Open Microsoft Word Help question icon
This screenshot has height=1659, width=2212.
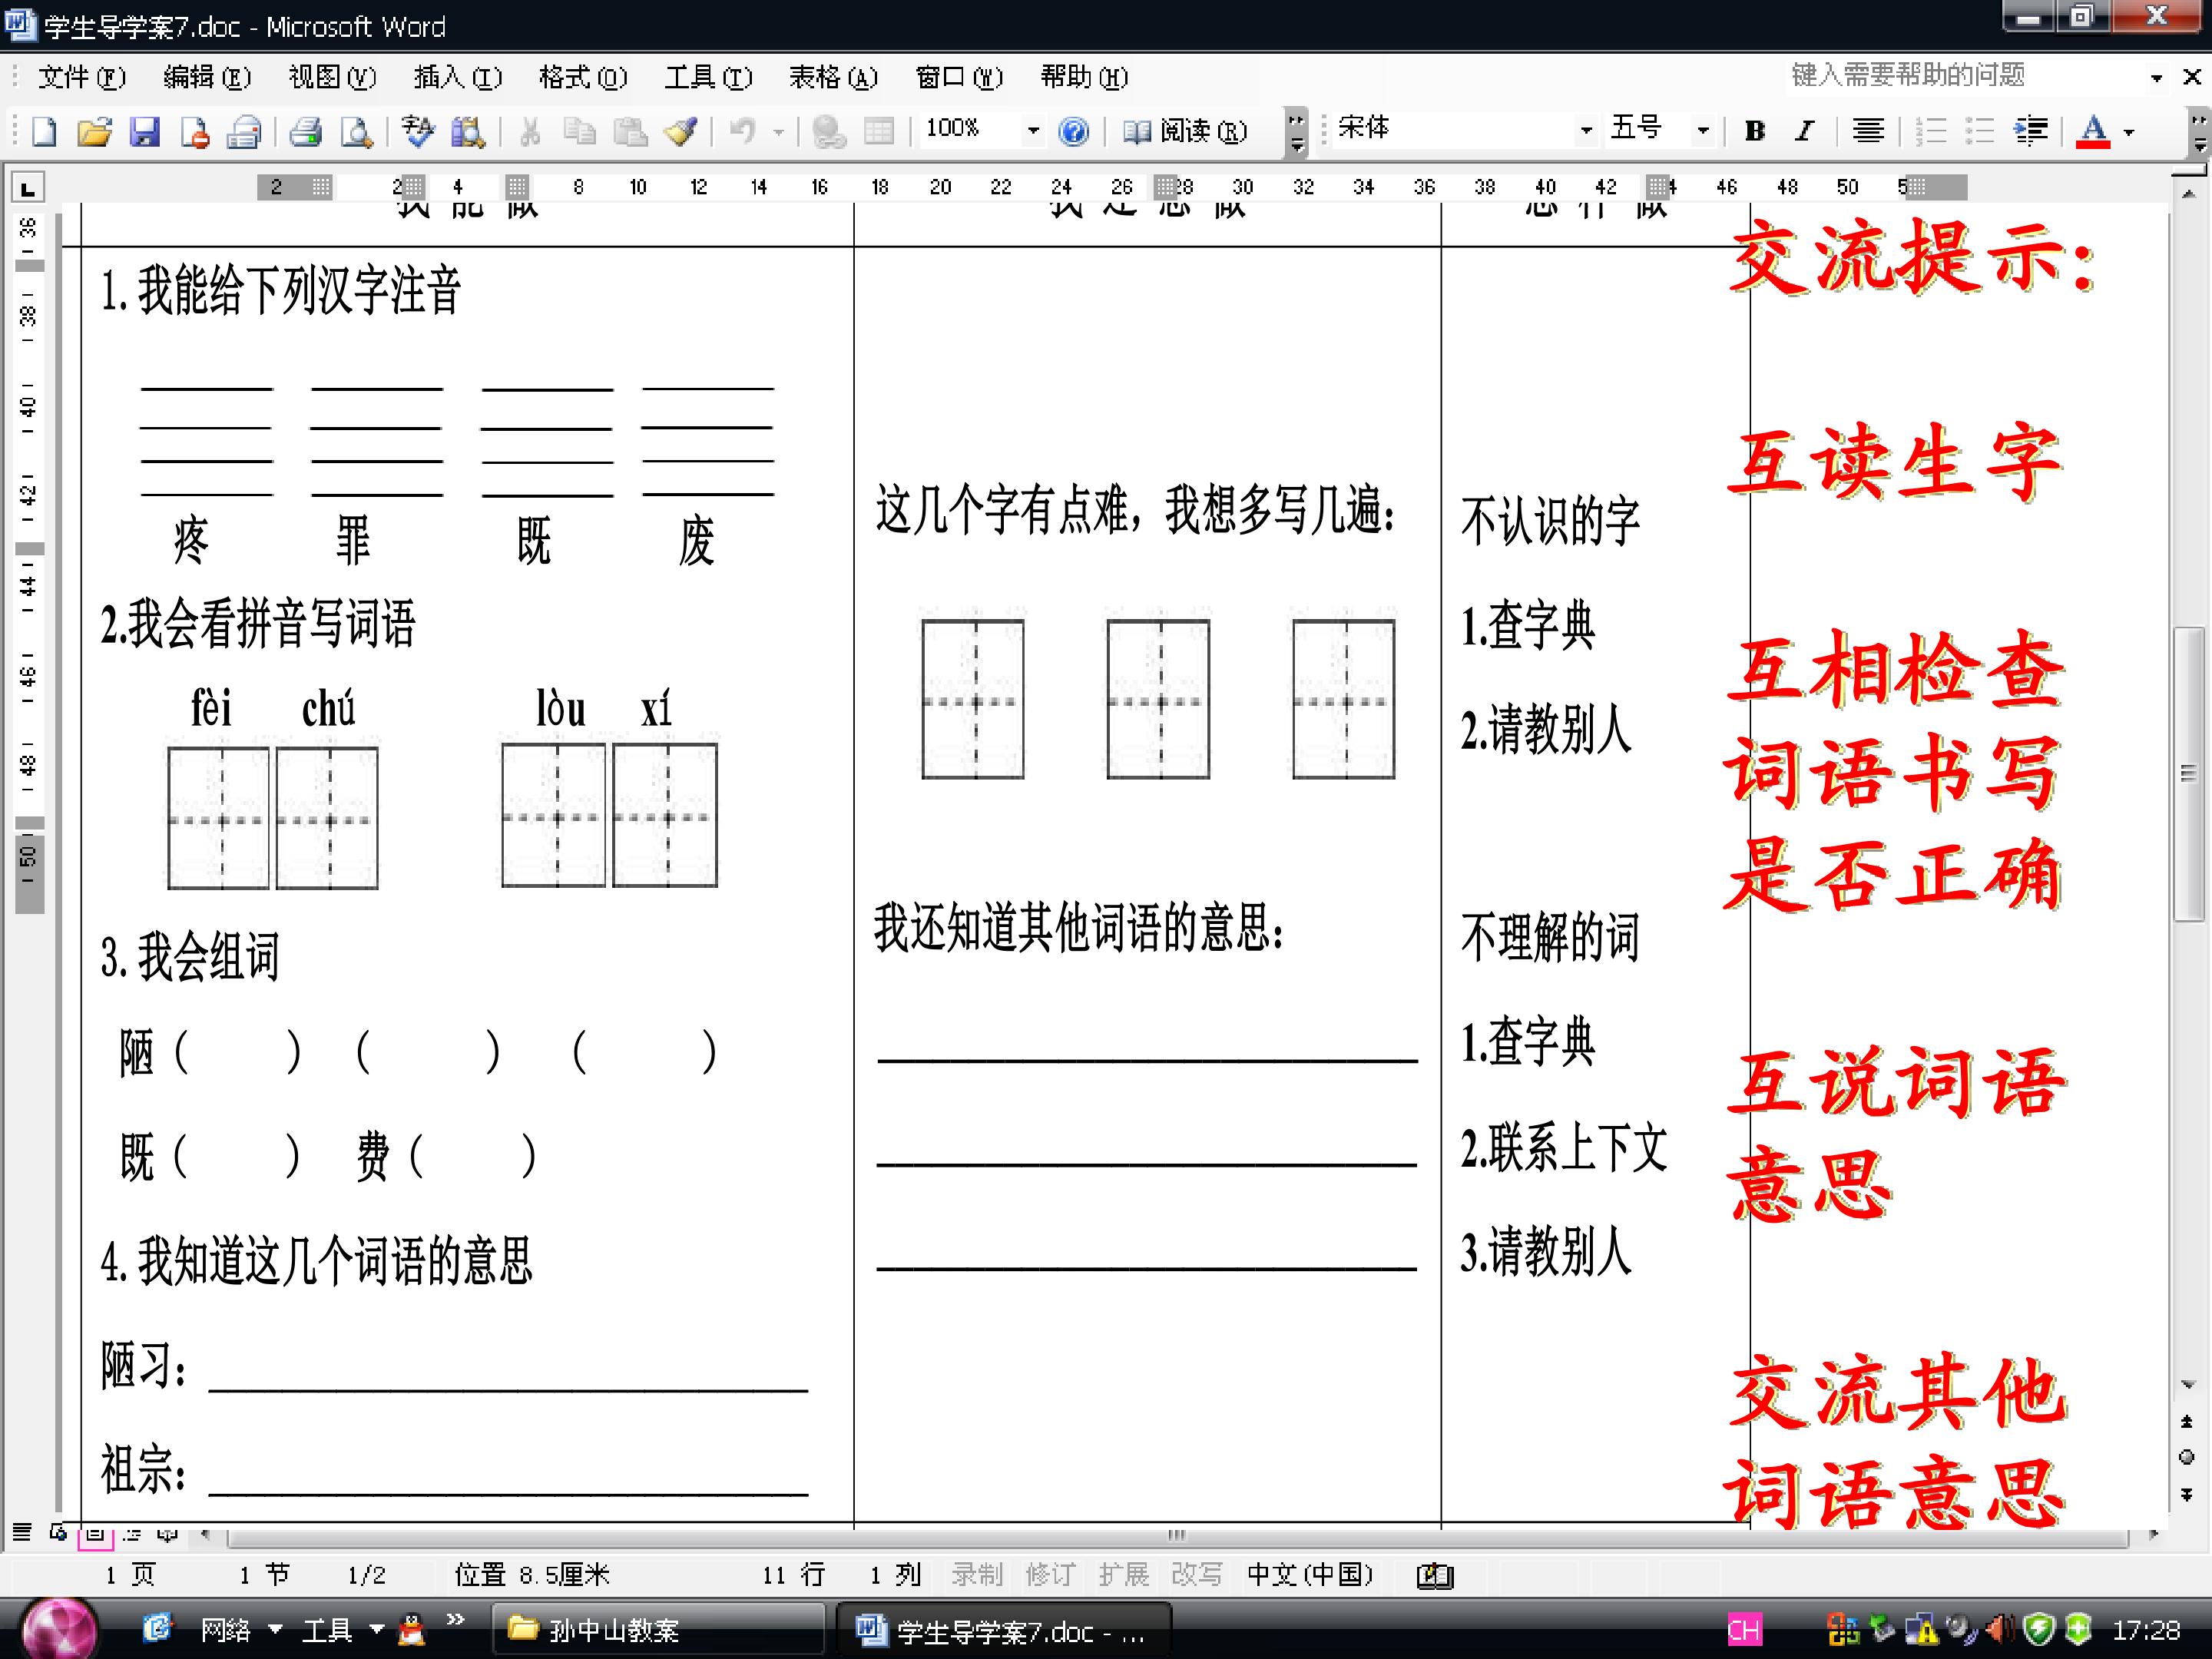click(x=1073, y=131)
